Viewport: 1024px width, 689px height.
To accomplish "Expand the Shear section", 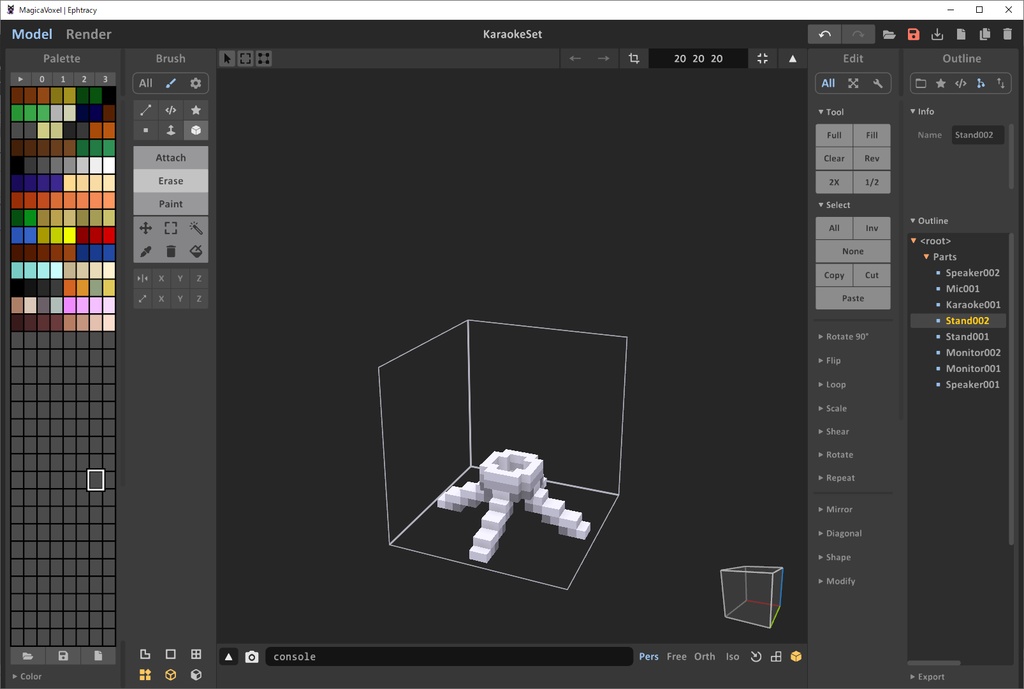I will (x=834, y=432).
